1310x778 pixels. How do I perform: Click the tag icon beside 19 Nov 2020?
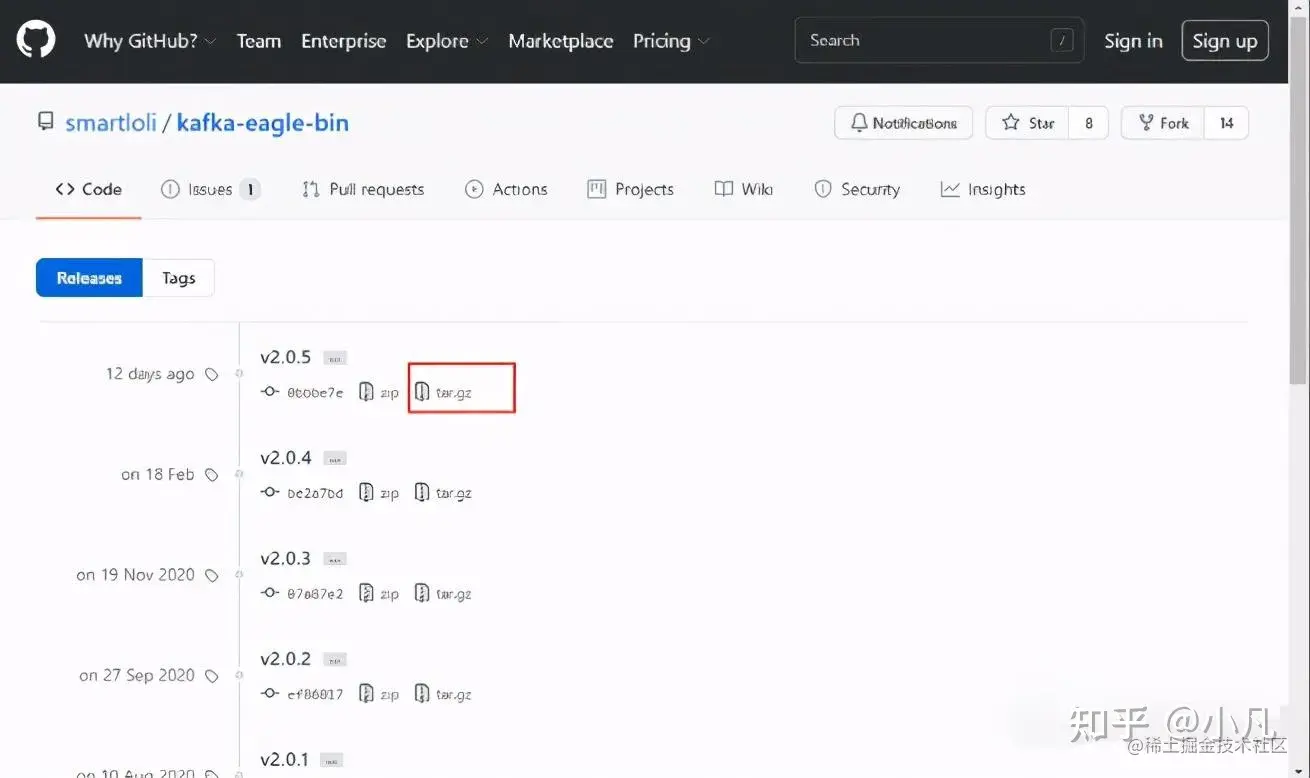click(211, 575)
